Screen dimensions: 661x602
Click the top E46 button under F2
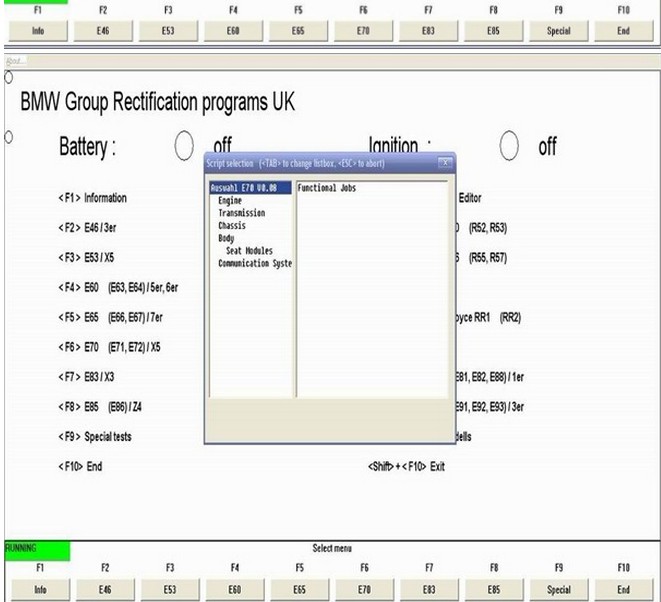(x=103, y=31)
